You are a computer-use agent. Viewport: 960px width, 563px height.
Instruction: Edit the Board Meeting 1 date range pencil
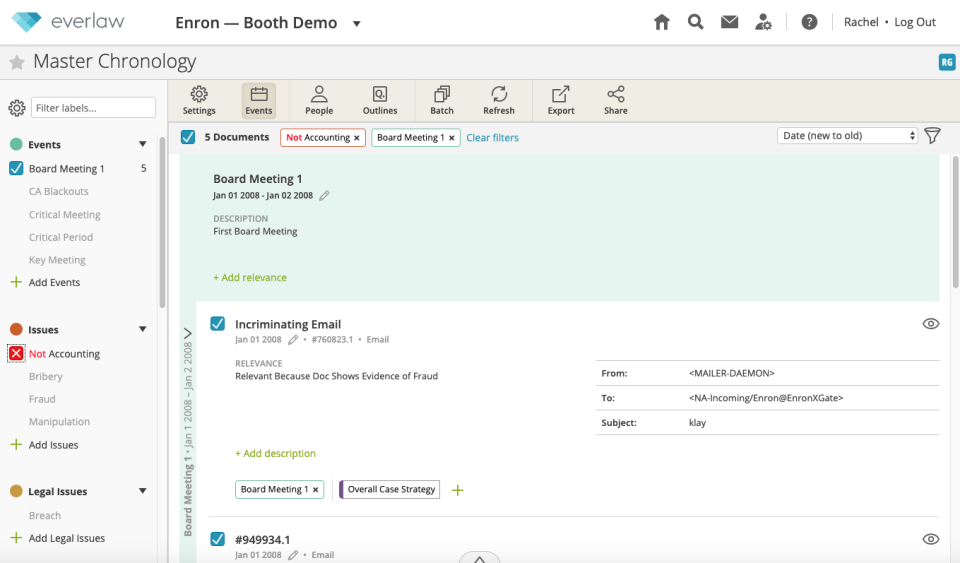[x=324, y=196]
